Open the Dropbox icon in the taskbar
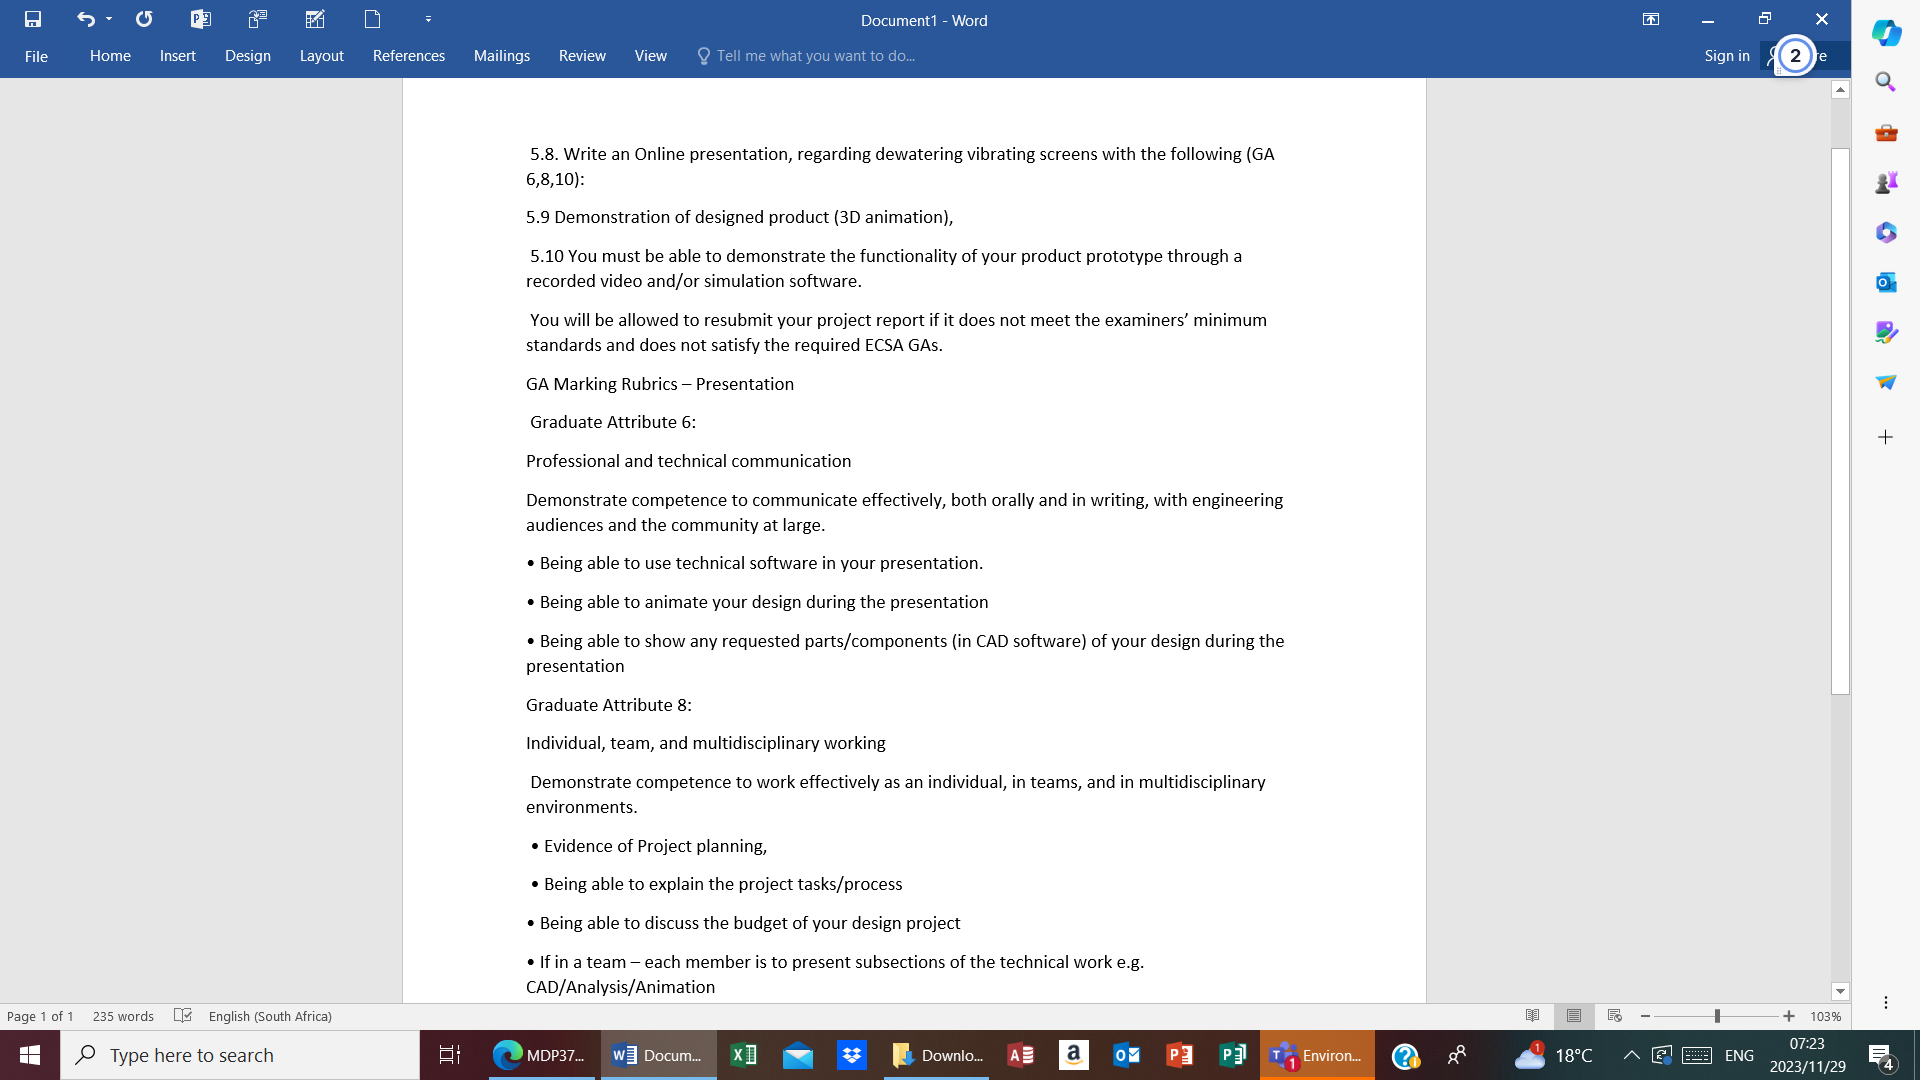Viewport: 1920px width, 1080px height. pyautogui.click(x=852, y=1055)
